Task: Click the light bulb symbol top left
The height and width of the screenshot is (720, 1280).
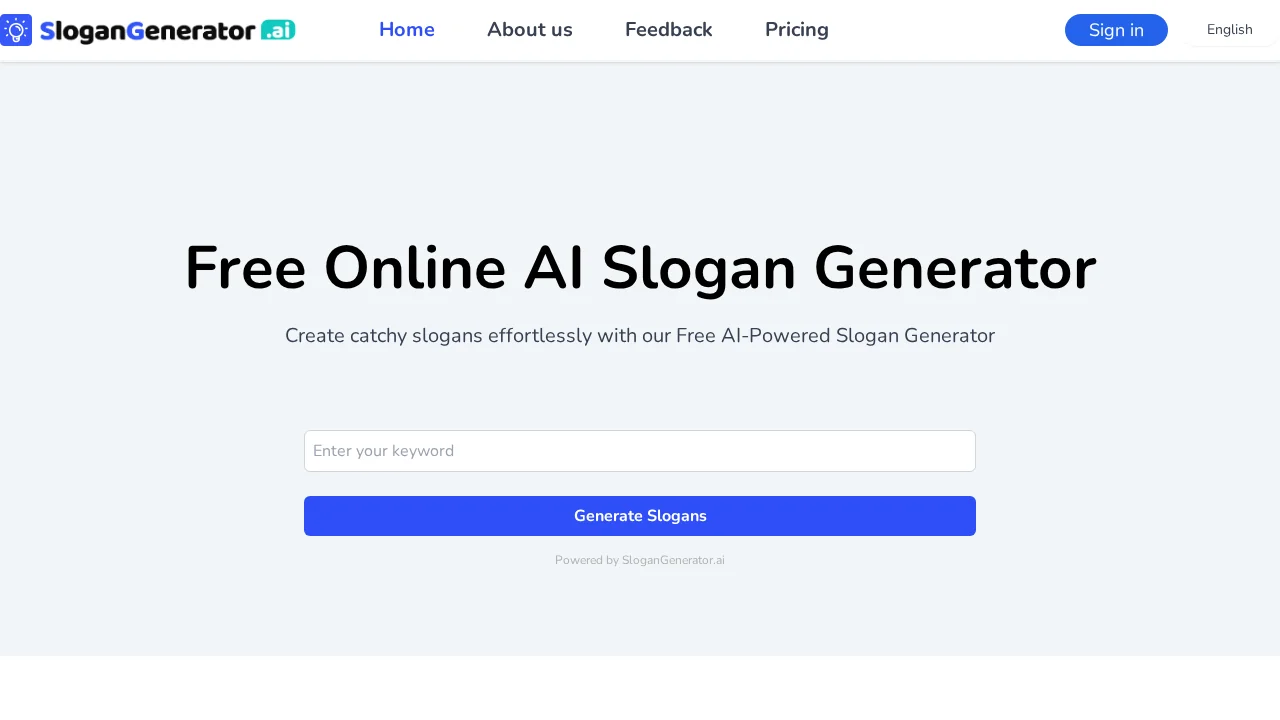Action: tap(16, 30)
